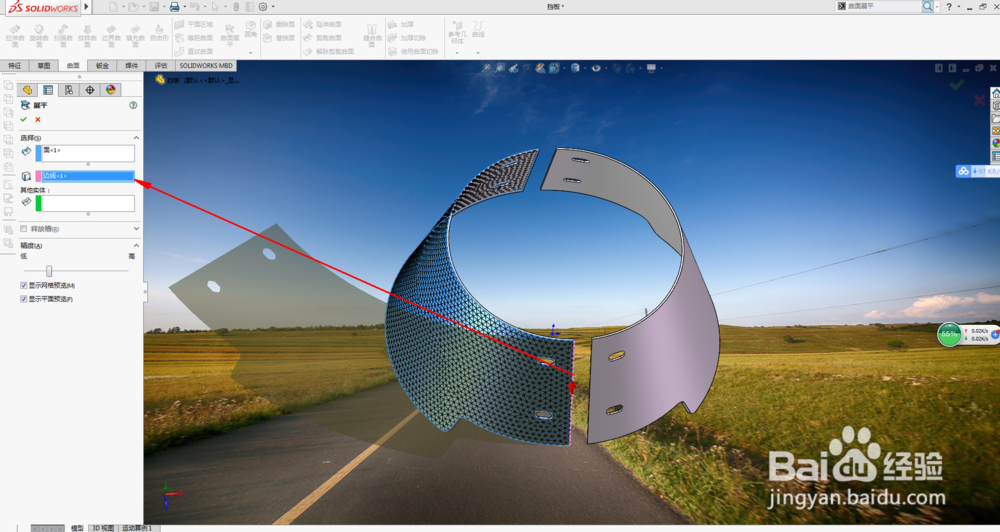Switch to the 钣金 sheet metal tab

pyautogui.click(x=102, y=66)
